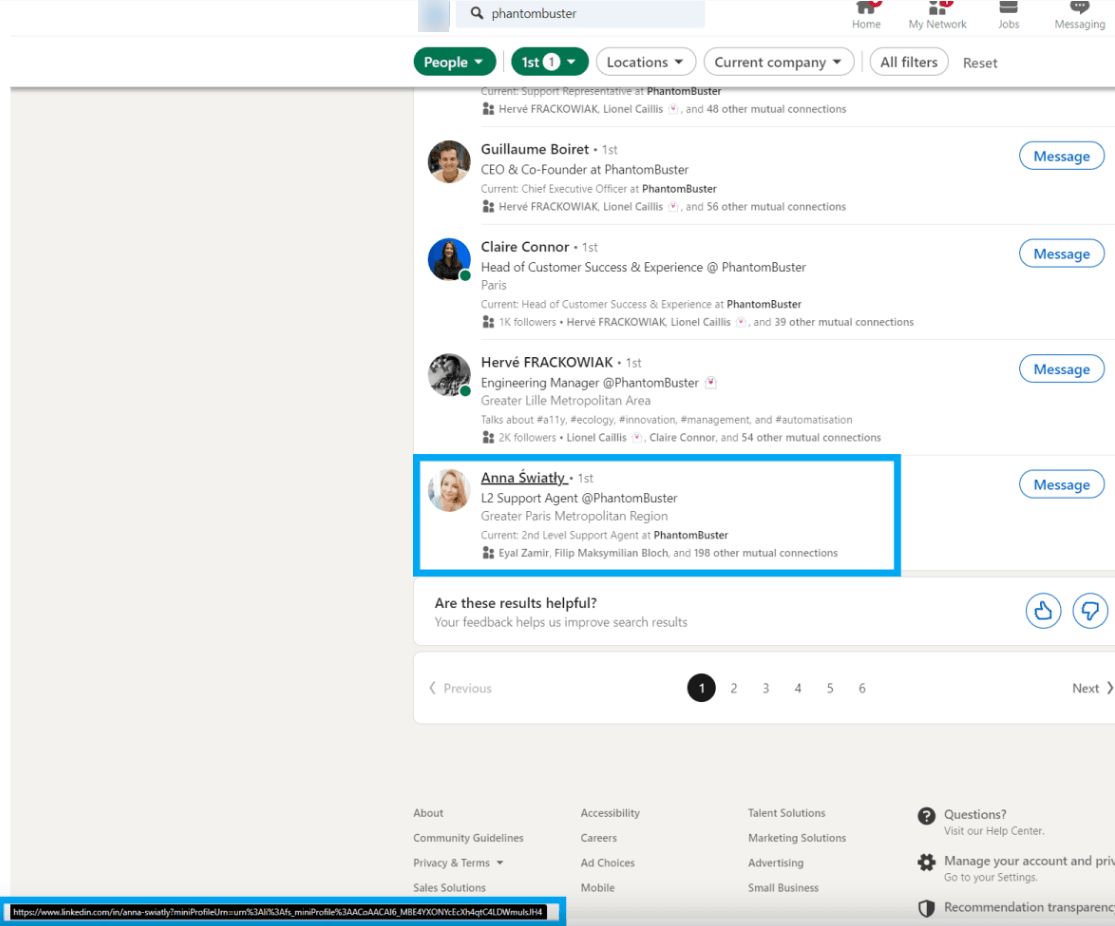Image resolution: width=1115 pixels, height=926 pixels.
Task: Open Anna Światły's profile name link
Action: (x=523, y=478)
